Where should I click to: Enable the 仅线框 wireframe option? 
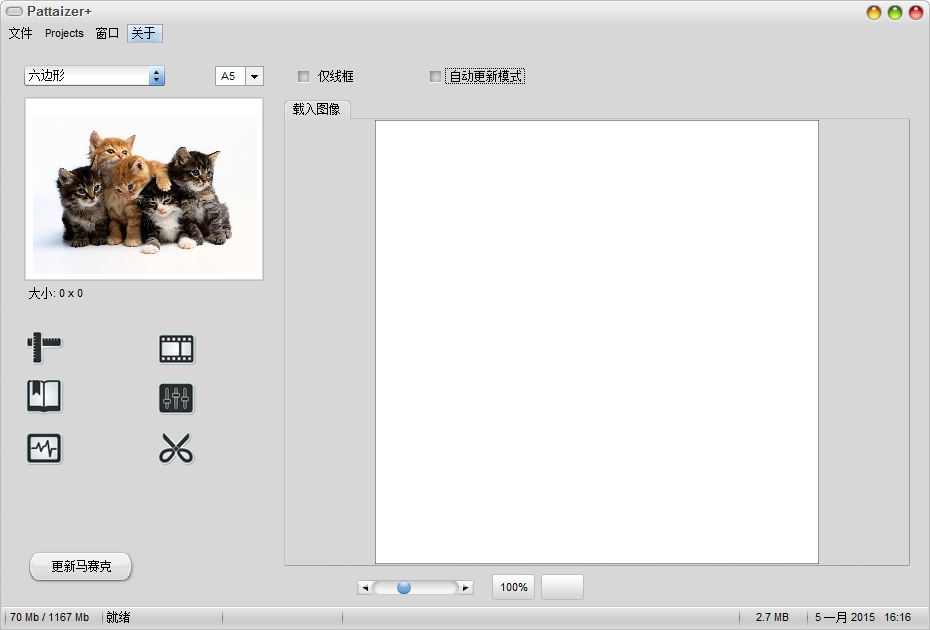303,75
